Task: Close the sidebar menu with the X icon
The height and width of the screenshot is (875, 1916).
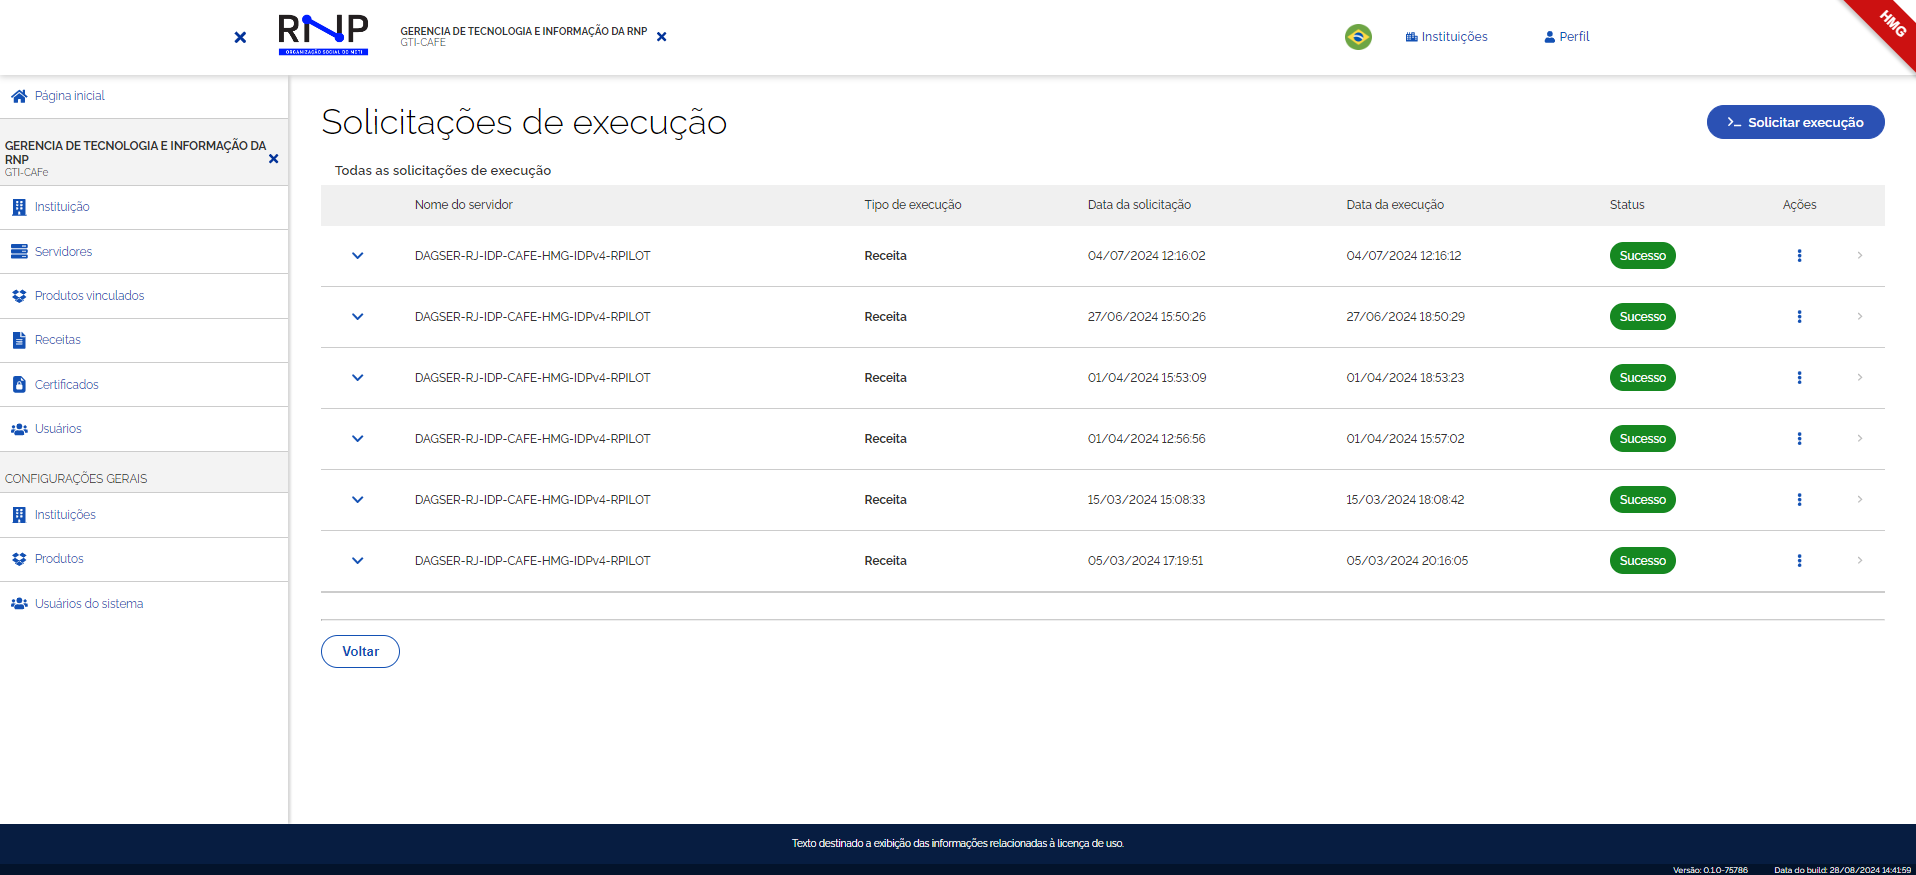Action: 240,37
